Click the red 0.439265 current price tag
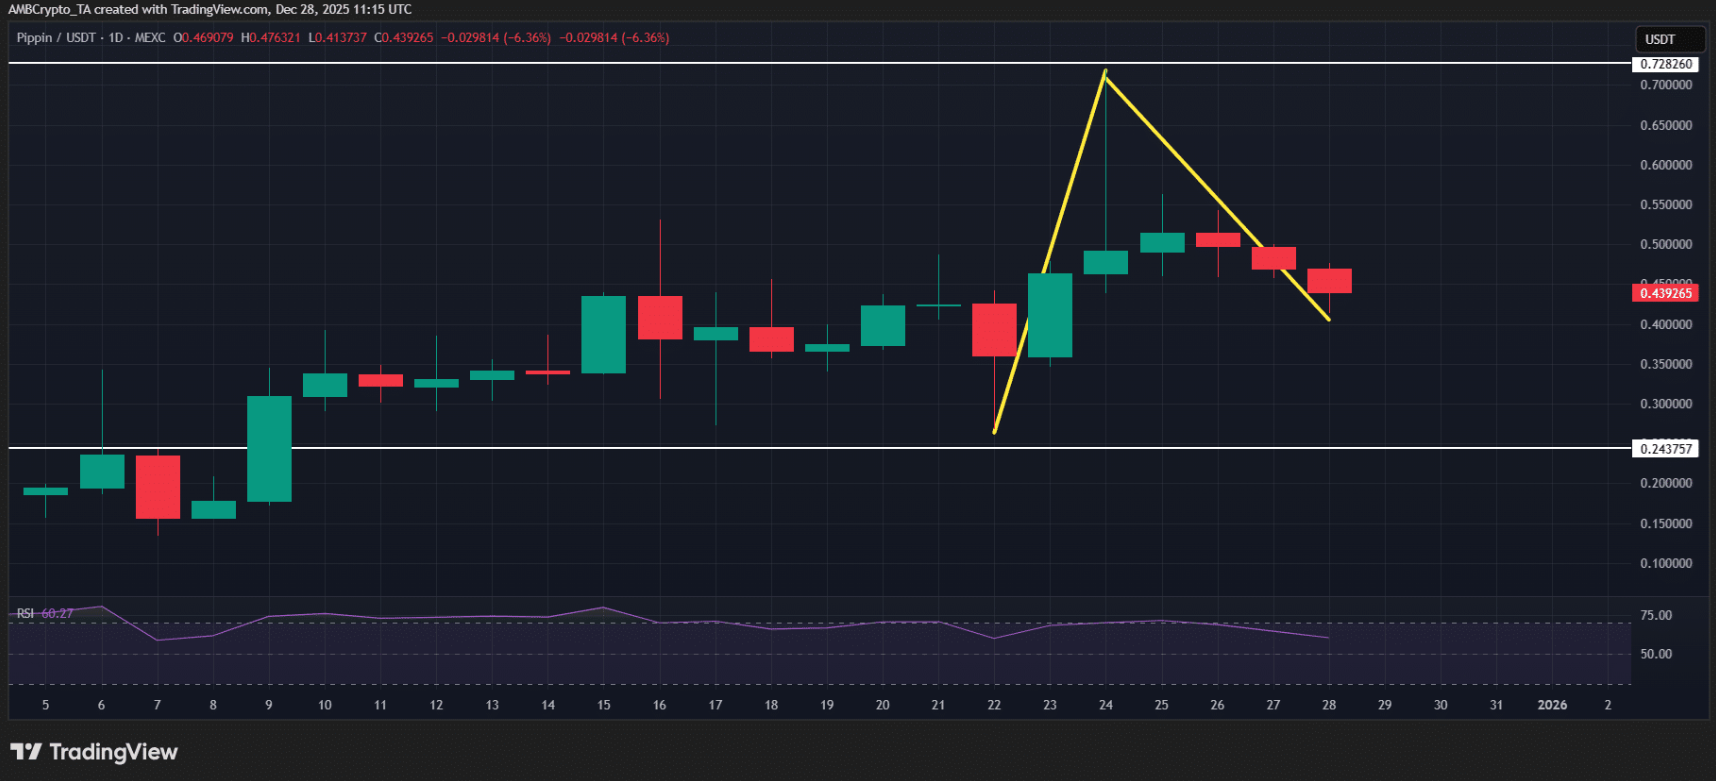Screen dimensions: 1716x781 [1666, 293]
